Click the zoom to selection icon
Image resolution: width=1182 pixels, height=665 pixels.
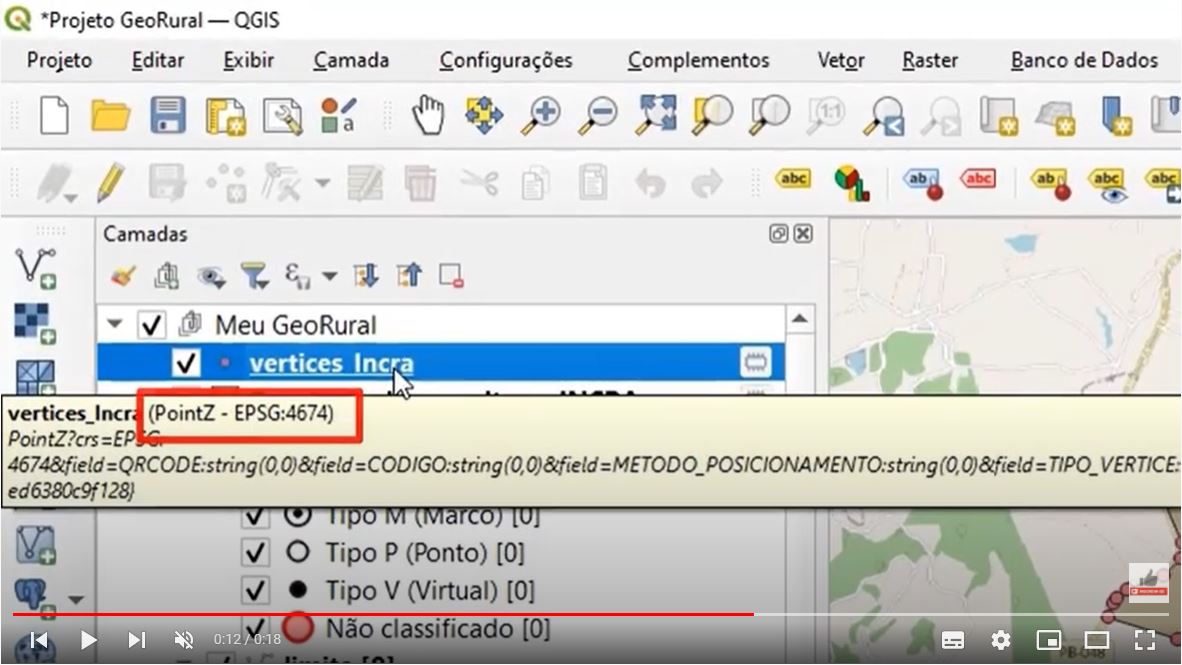(x=712, y=115)
